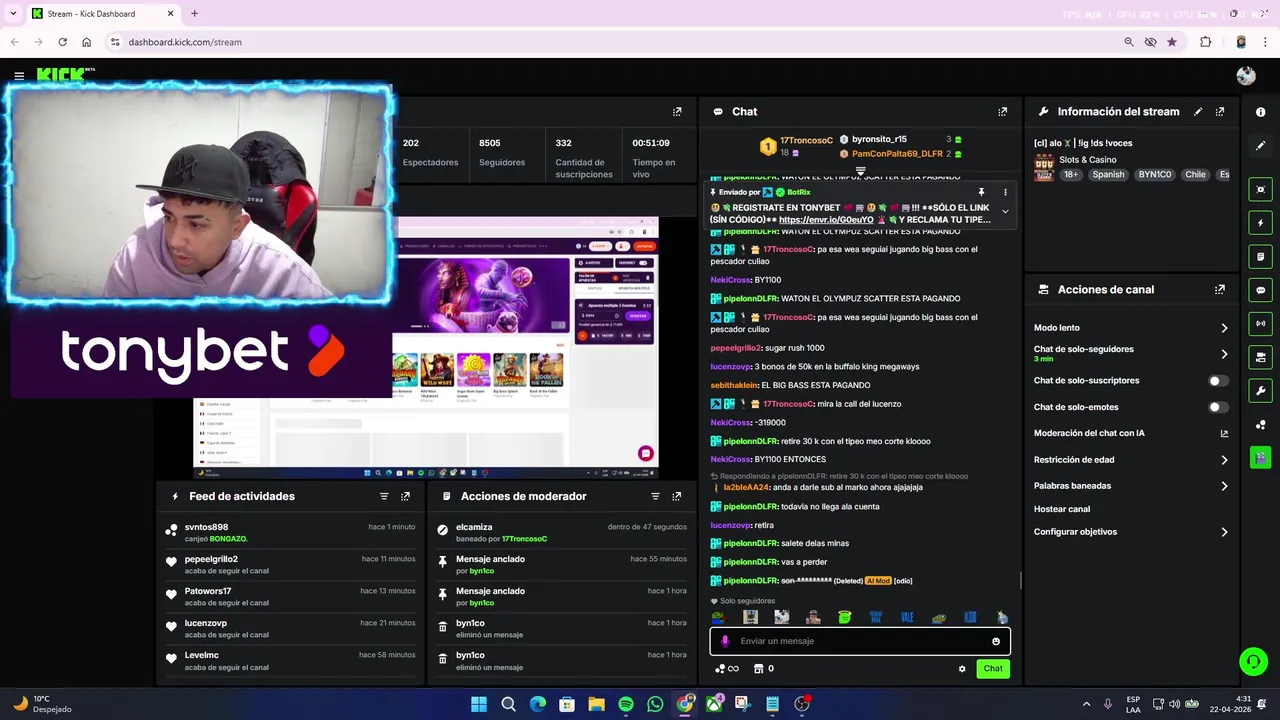Reload the page in browser
The height and width of the screenshot is (720, 1280).
pyautogui.click(x=62, y=42)
